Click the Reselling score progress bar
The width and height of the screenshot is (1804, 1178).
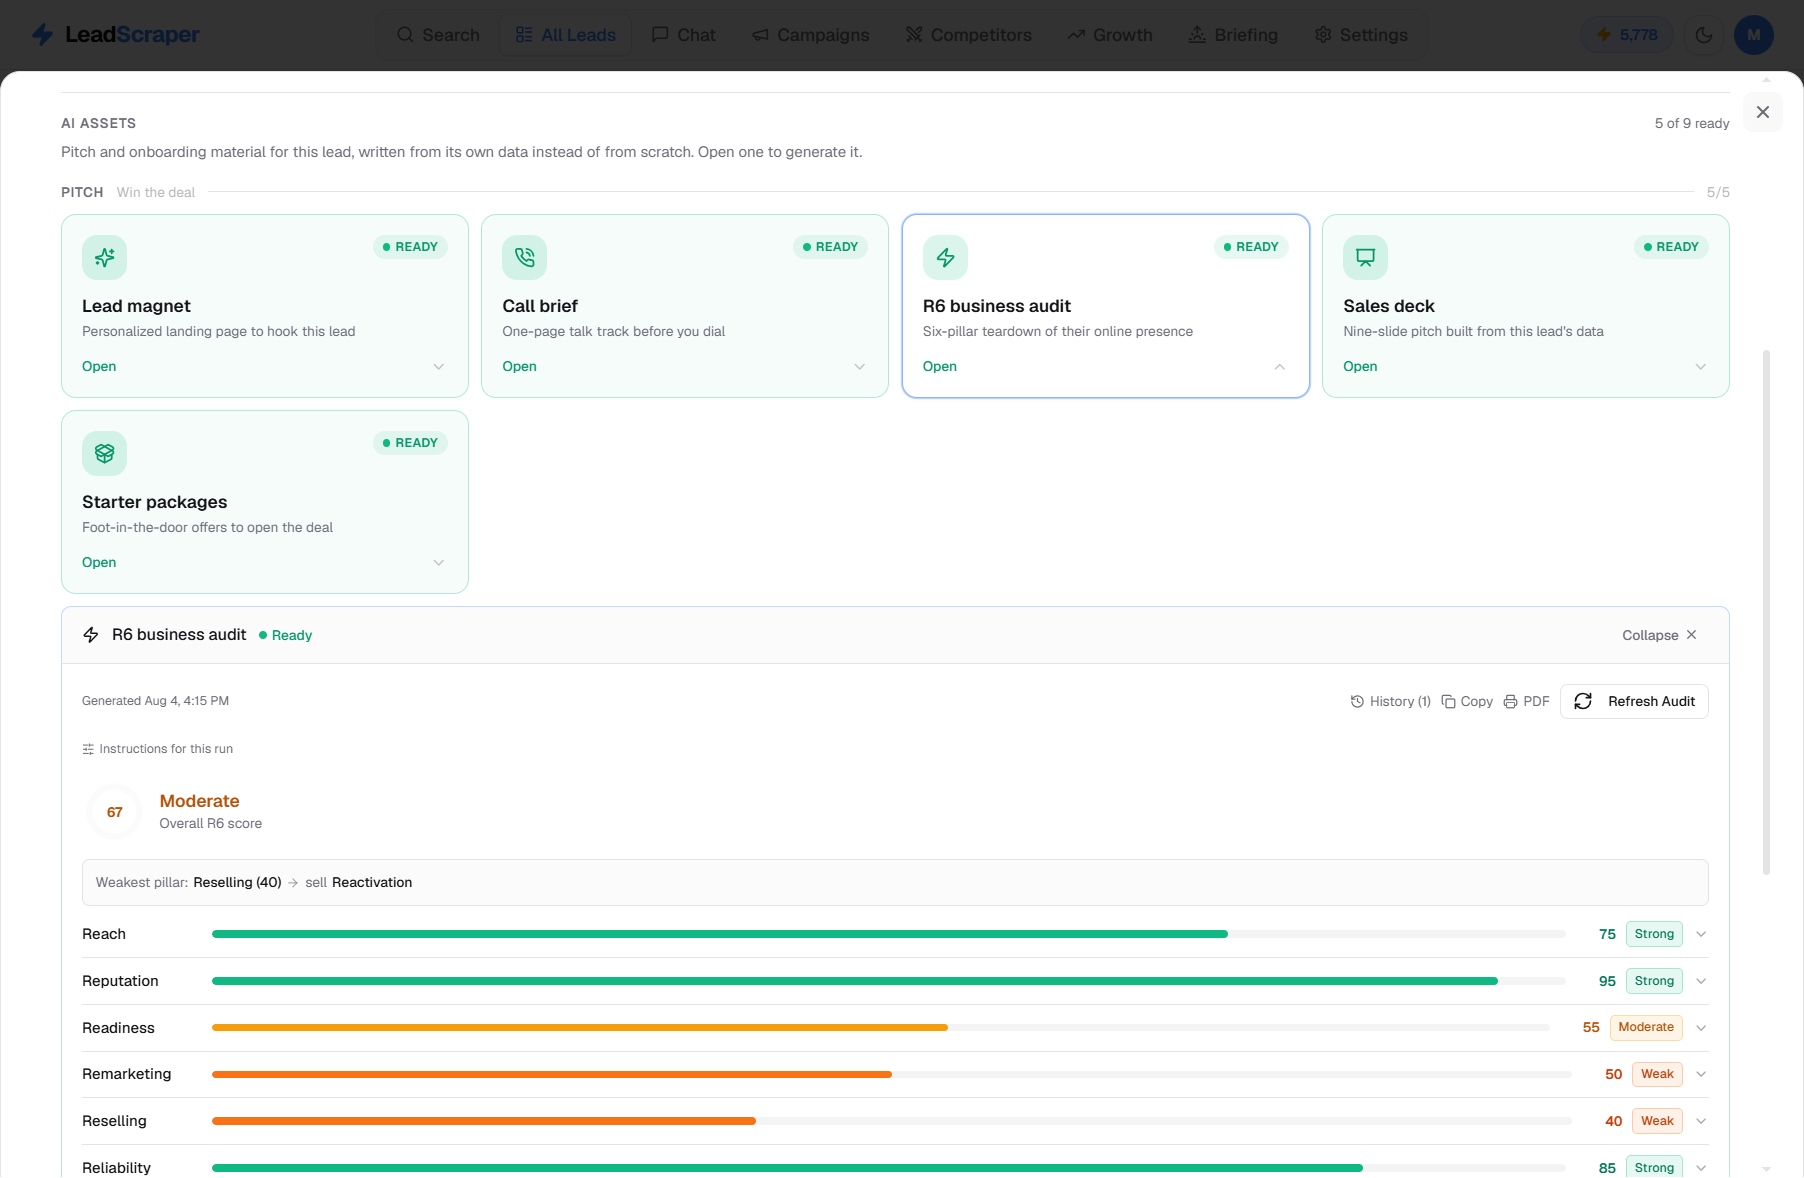(x=892, y=1121)
